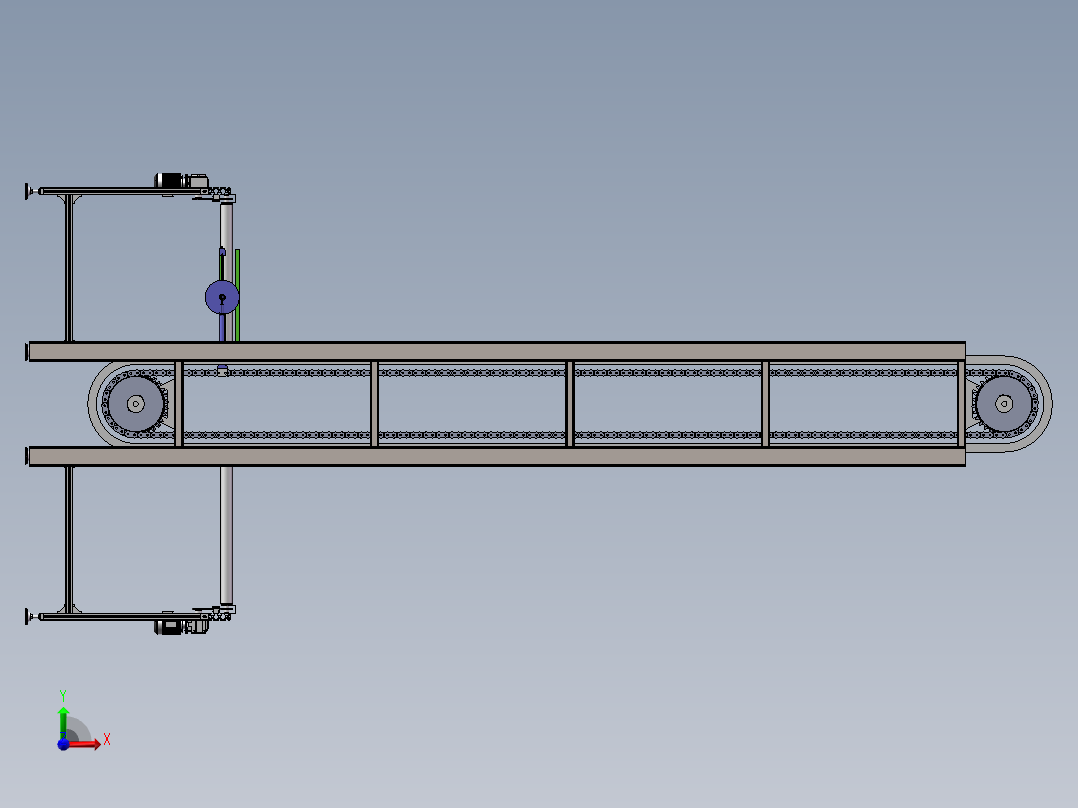
Task: Select the lower chain run inside the frame
Action: coord(569,435)
